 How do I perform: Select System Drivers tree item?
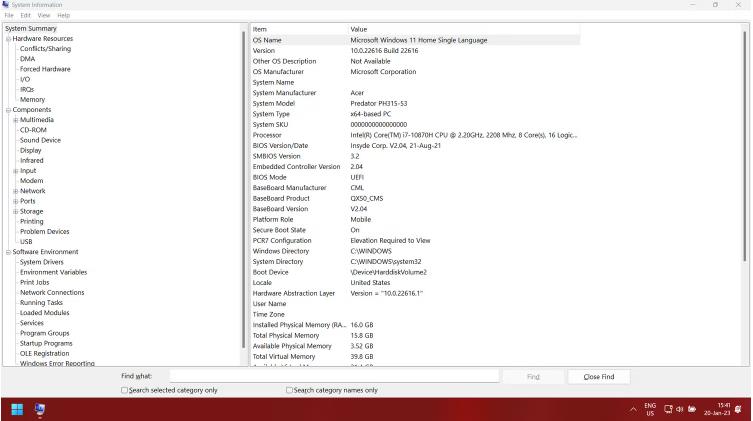click(41, 262)
